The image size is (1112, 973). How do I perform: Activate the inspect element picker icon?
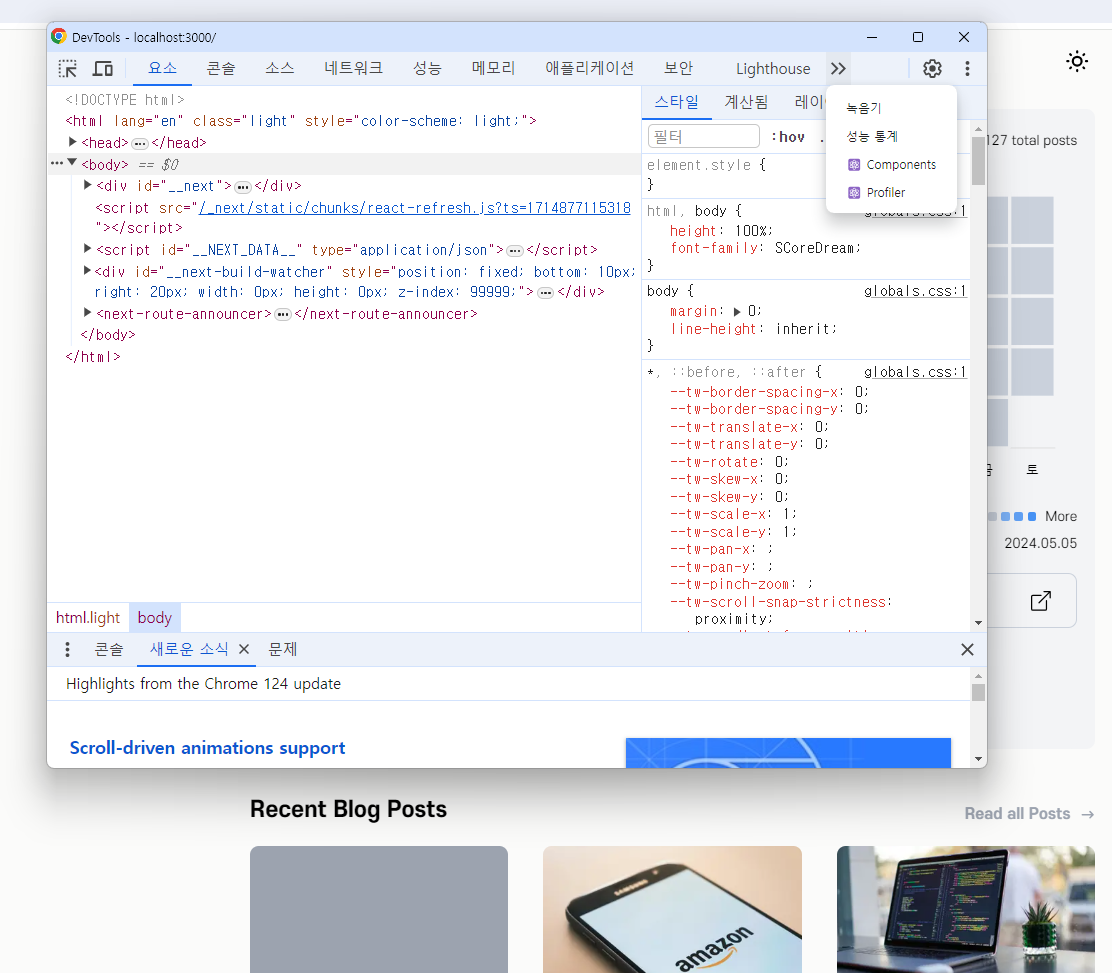click(x=68, y=69)
